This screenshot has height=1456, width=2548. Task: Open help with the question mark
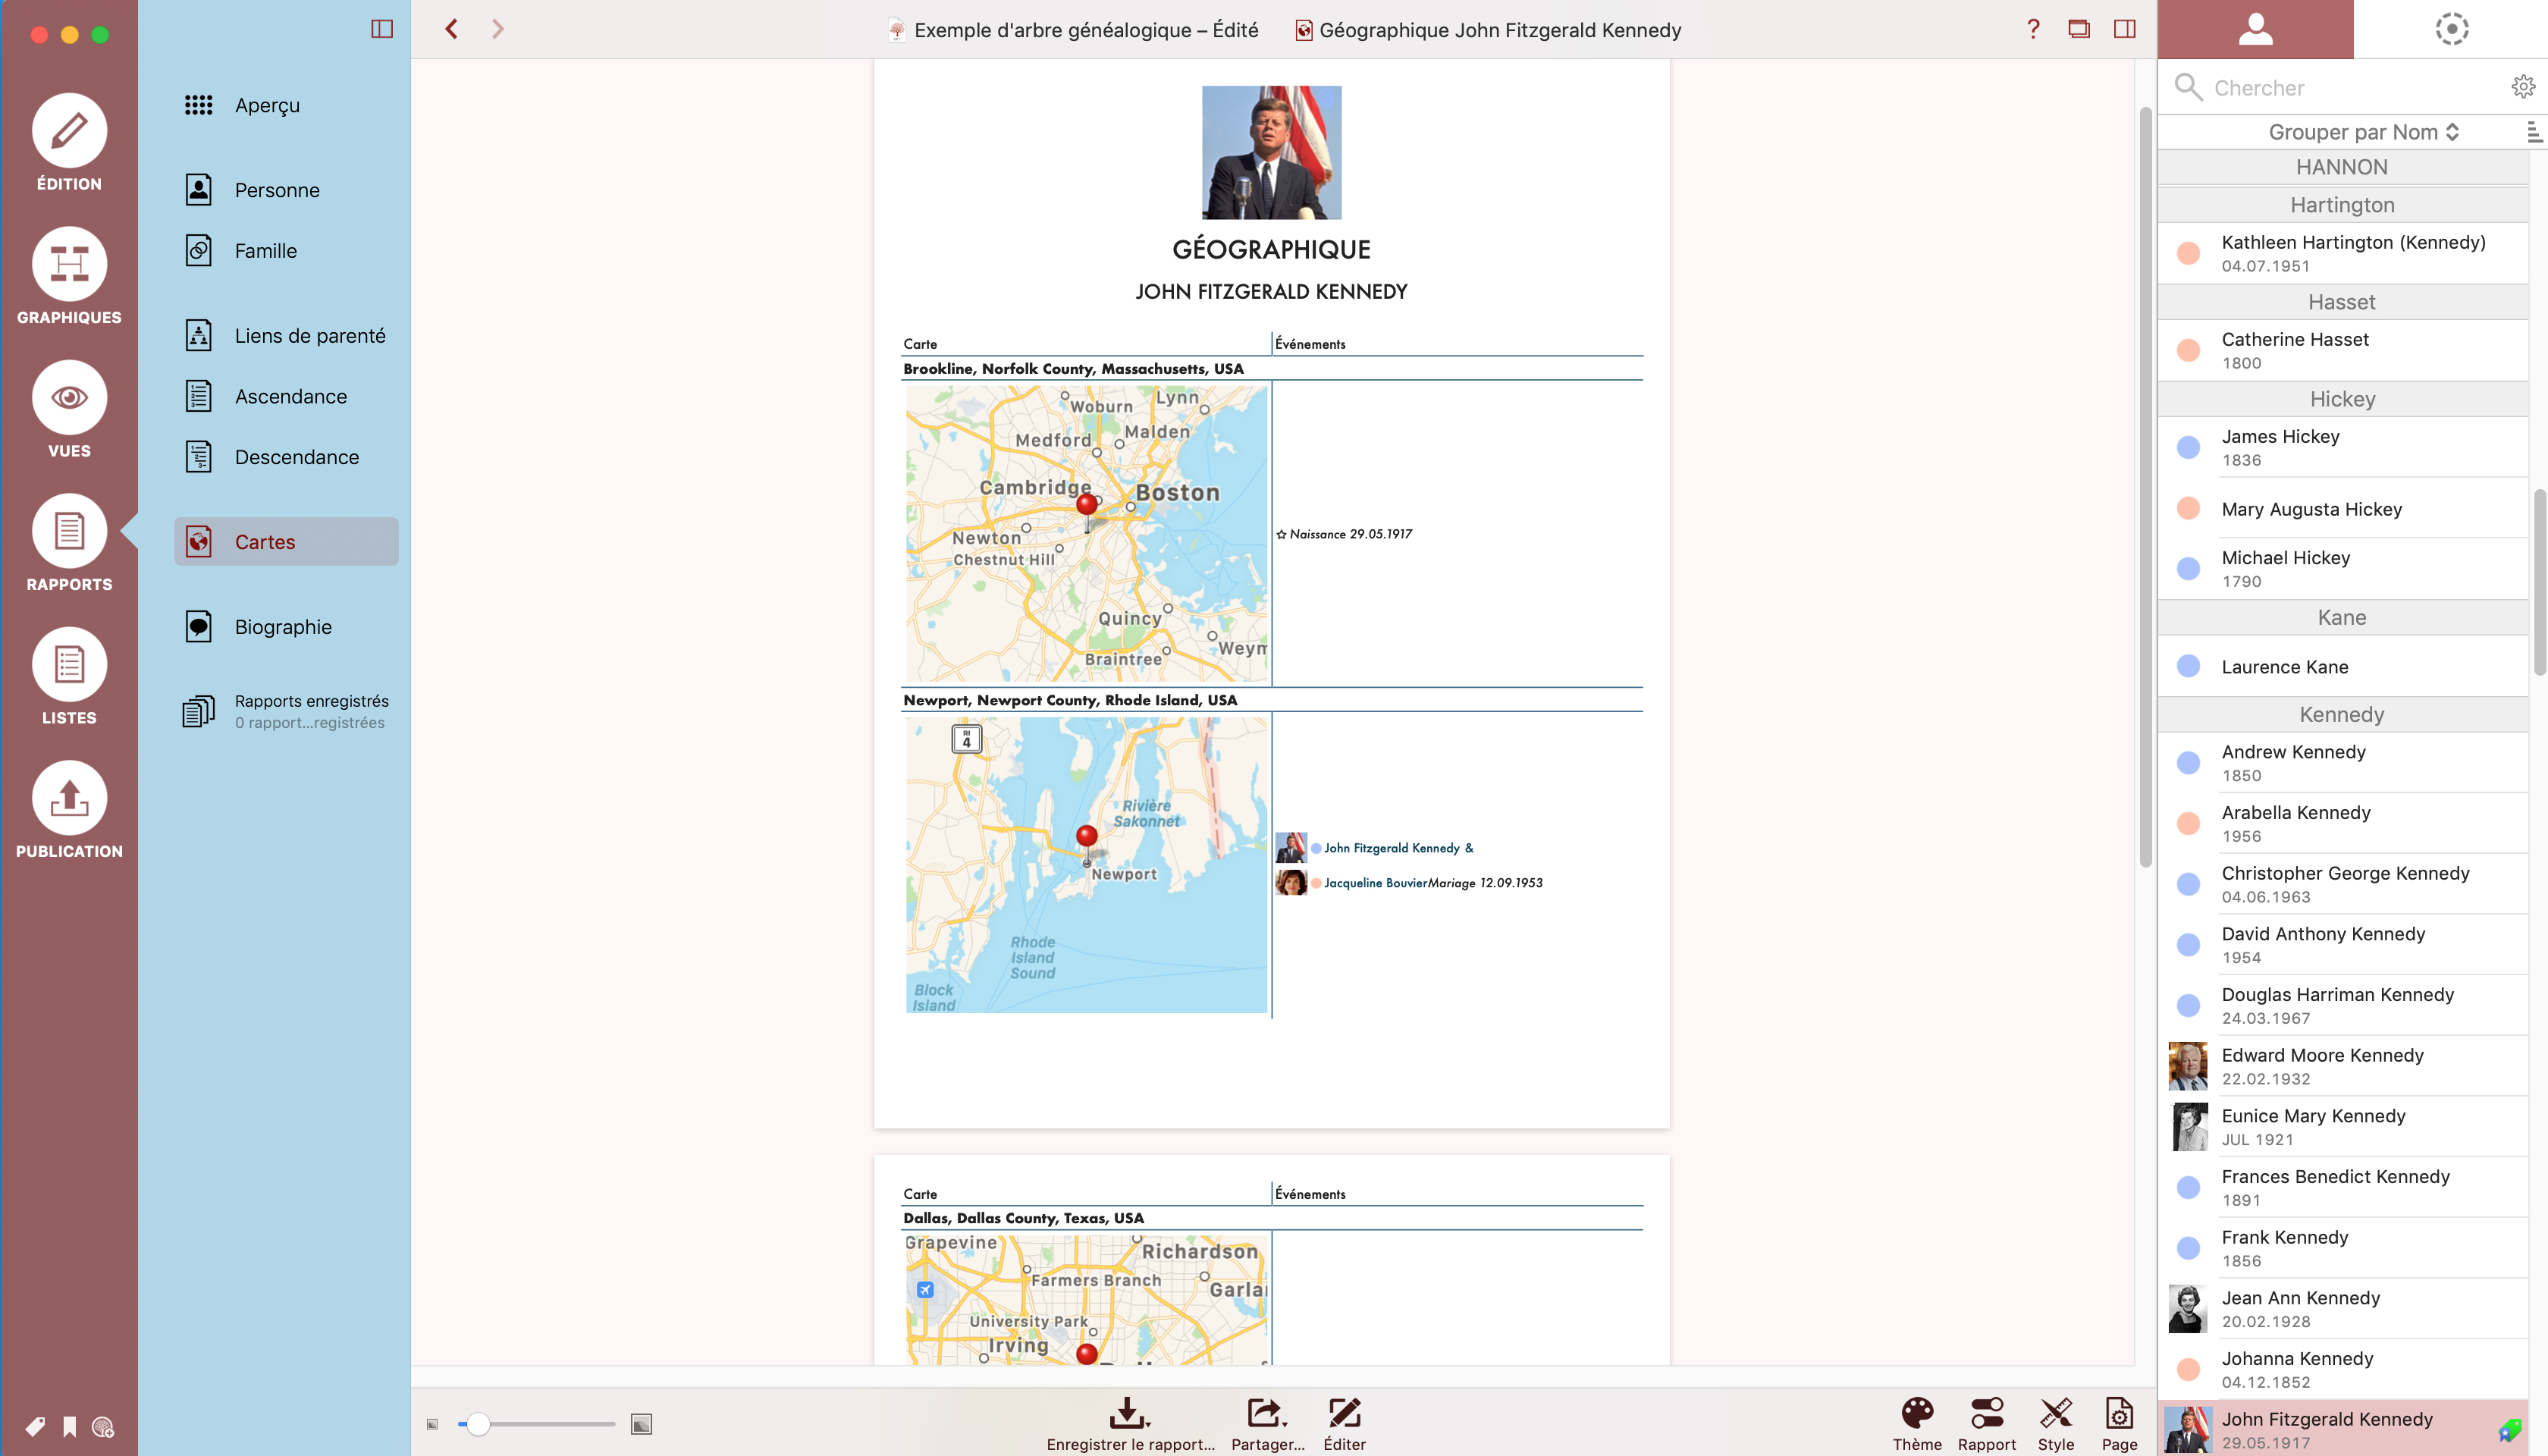pyautogui.click(x=2033, y=29)
